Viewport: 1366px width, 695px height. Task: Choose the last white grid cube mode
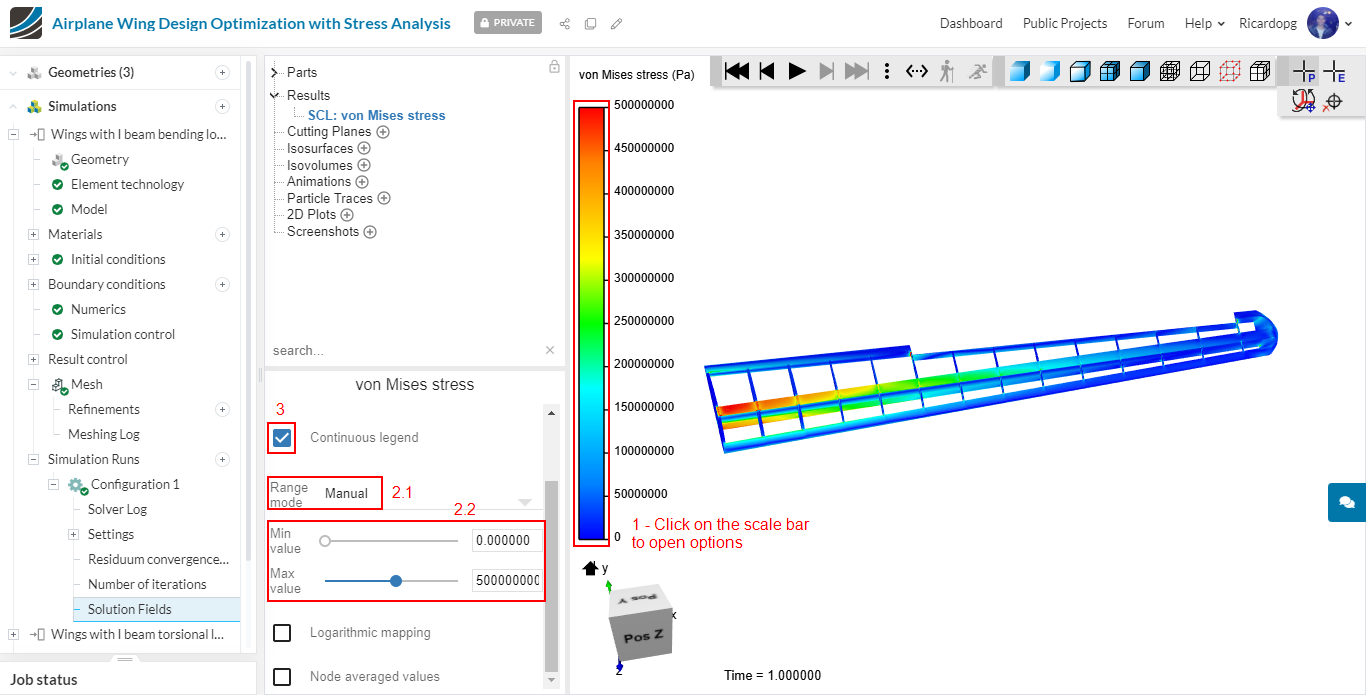pyautogui.click(x=1260, y=71)
